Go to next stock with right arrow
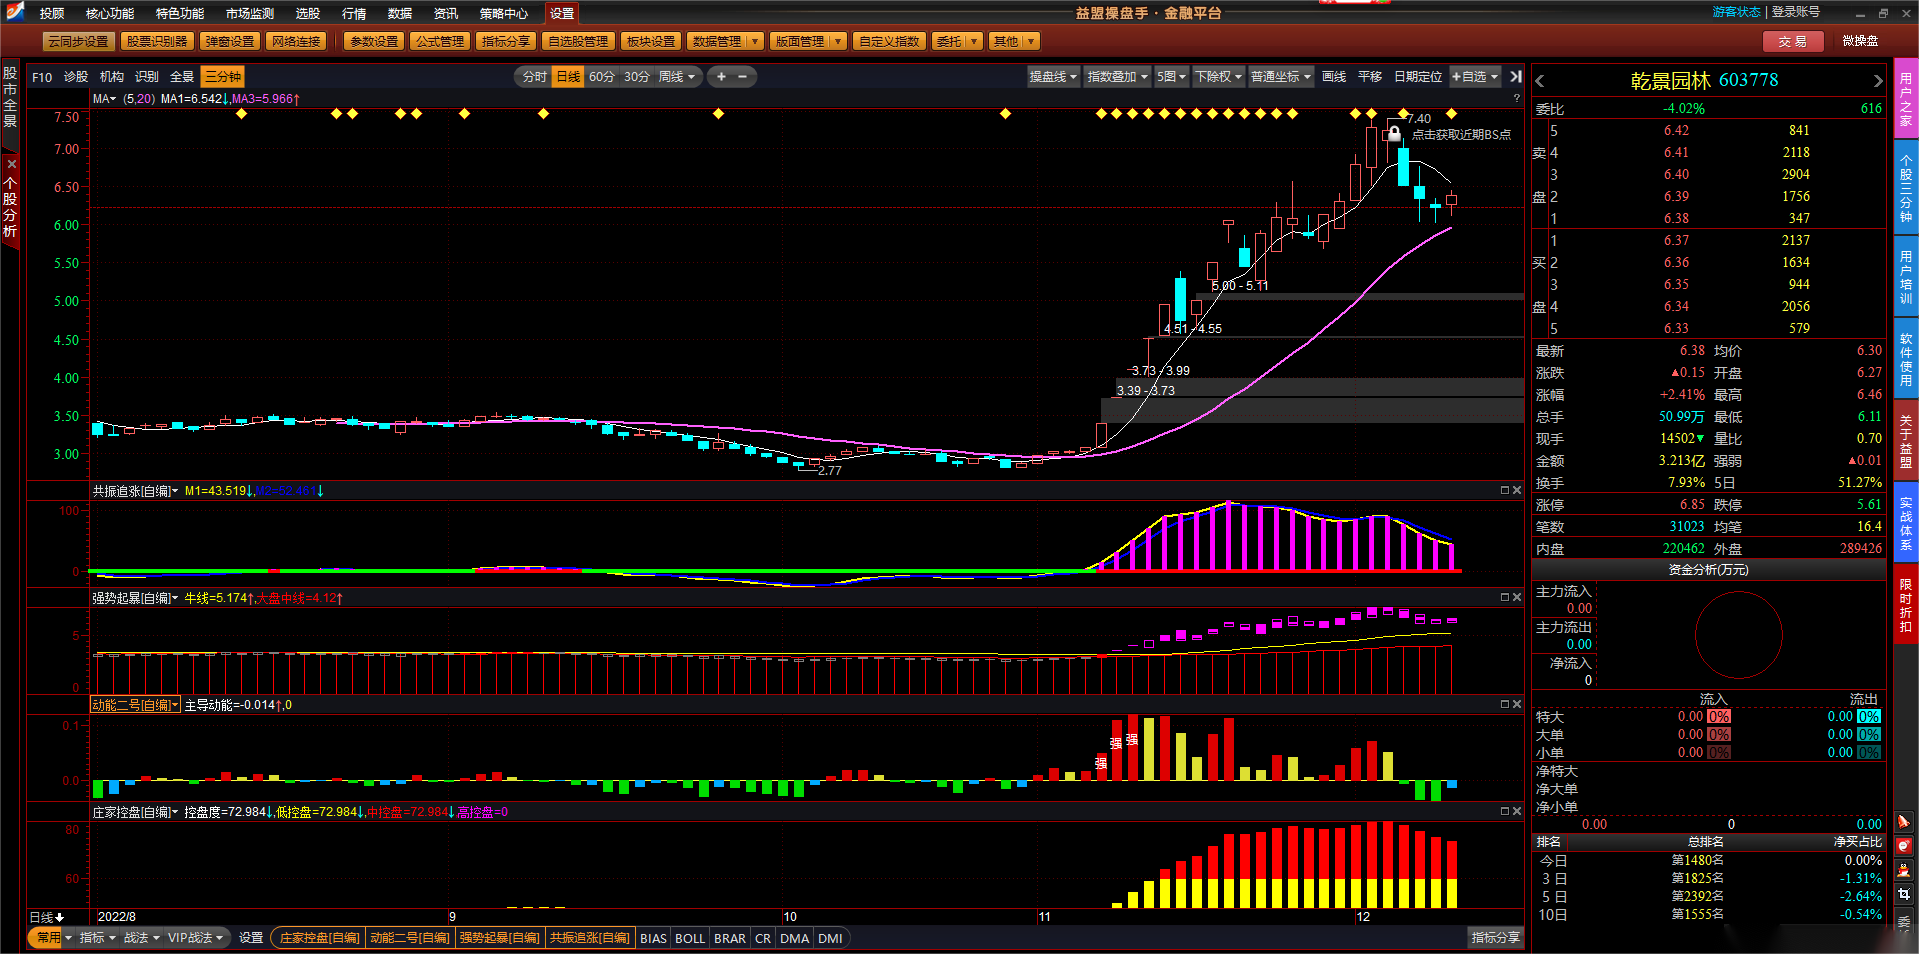This screenshot has width=1919, height=954. tap(1877, 81)
